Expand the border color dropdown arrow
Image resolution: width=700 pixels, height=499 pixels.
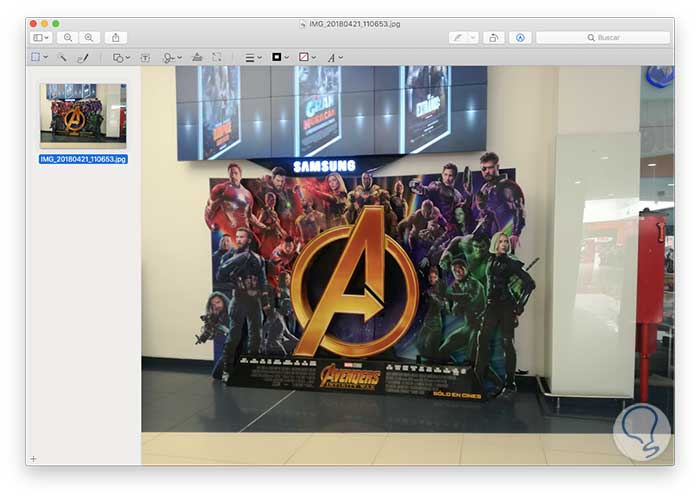[287, 58]
